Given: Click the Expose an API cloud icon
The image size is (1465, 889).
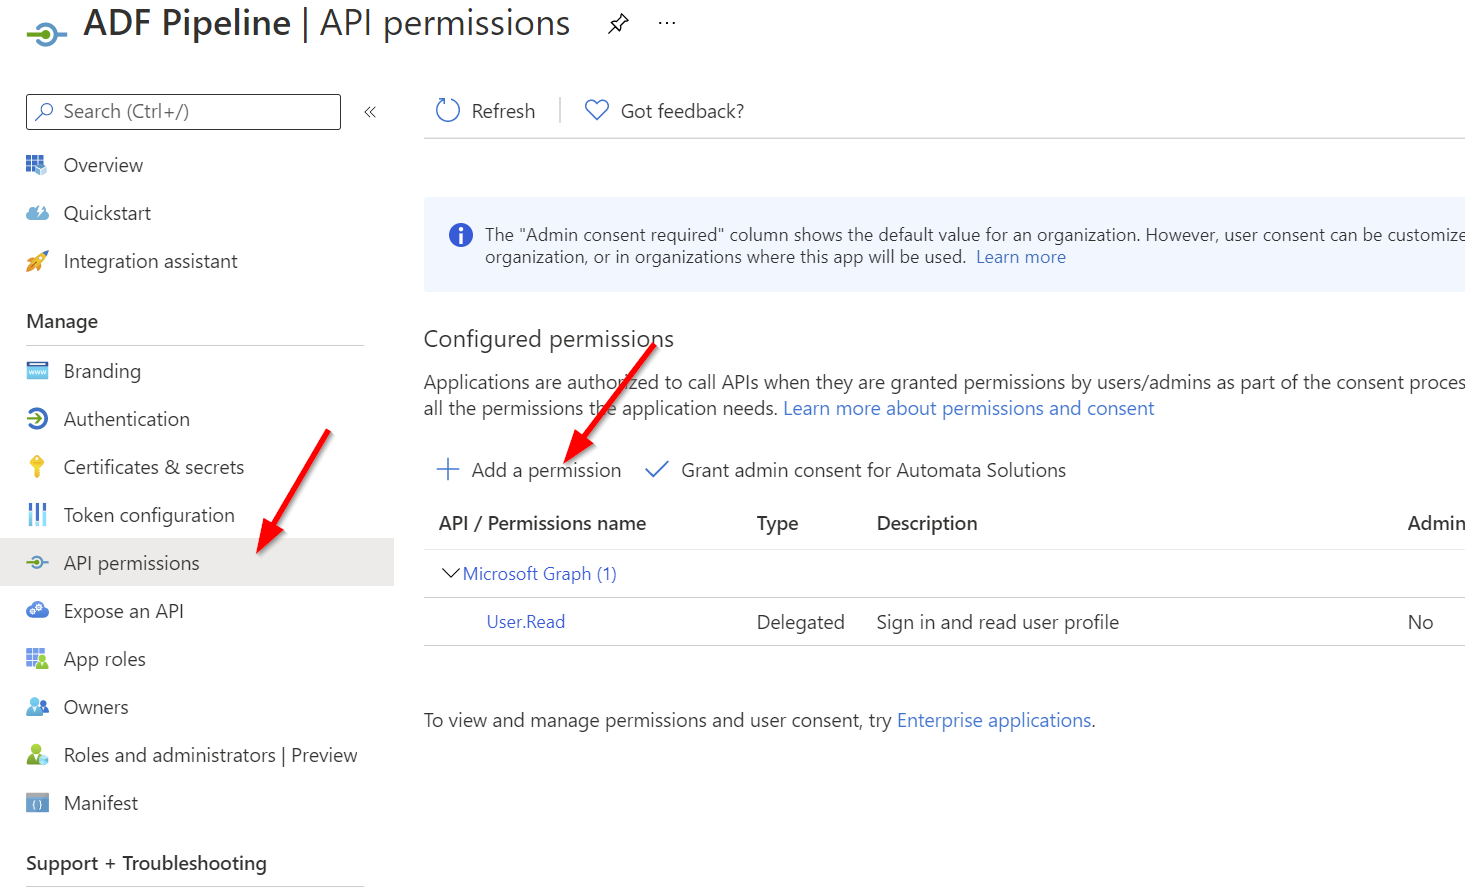Looking at the screenshot, I should coord(37,611).
